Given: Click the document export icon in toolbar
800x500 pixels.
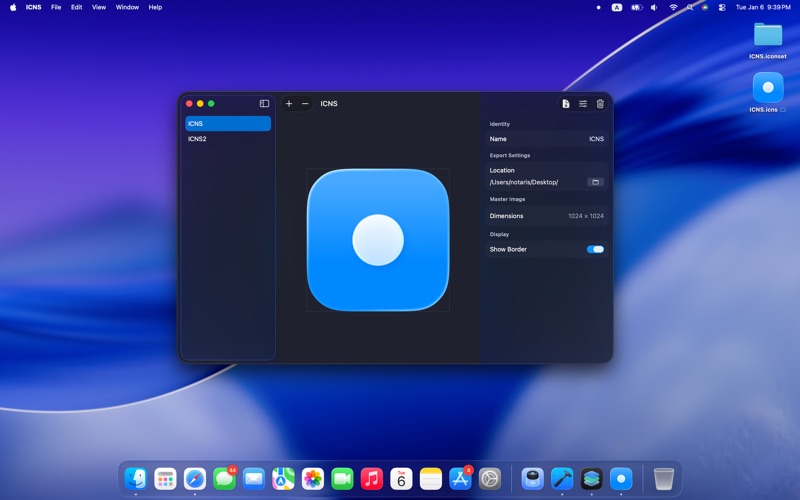Looking at the screenshot, I should tap(566, 104).
